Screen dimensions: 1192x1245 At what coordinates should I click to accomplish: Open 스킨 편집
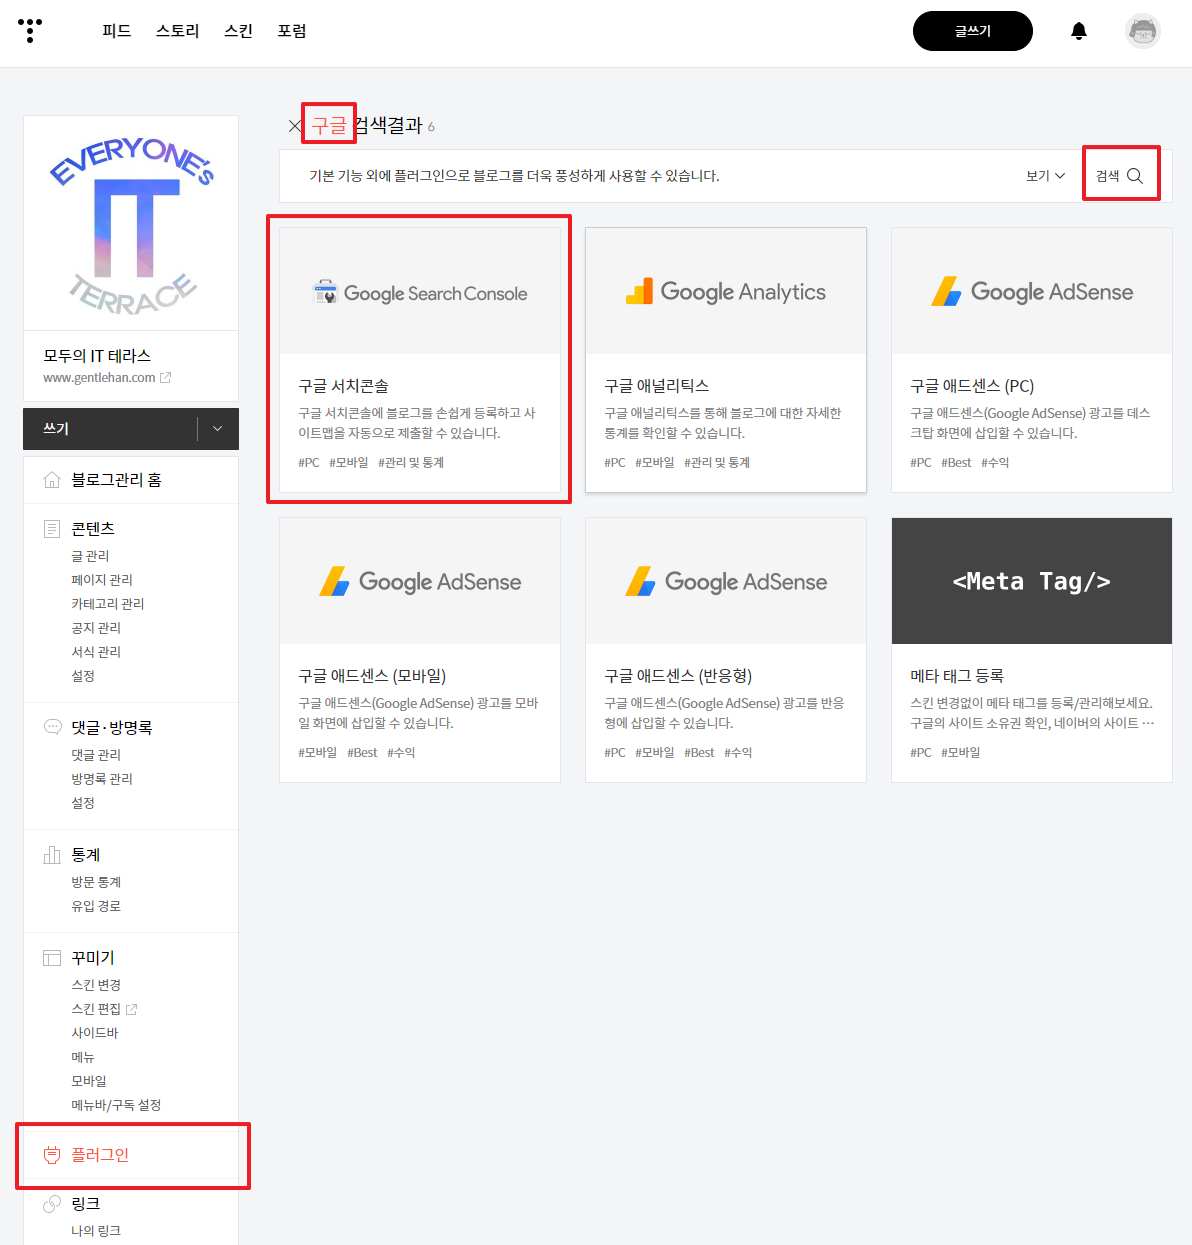tap(96, 1009)
